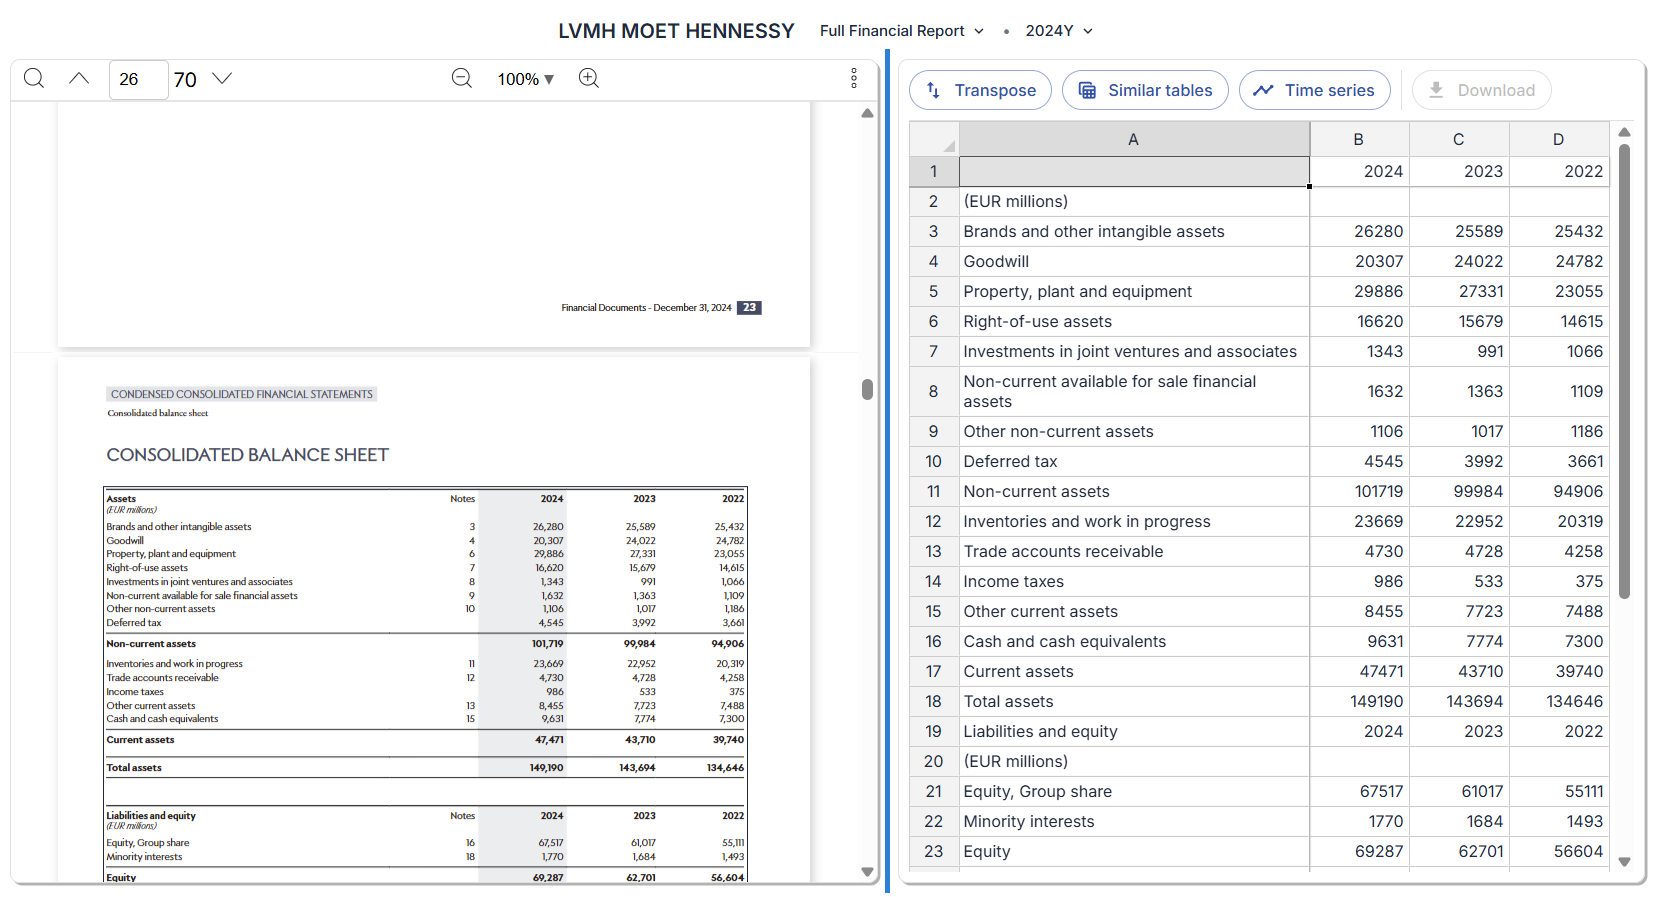Select row 1 header in spreadsheet

click(934, 171)
